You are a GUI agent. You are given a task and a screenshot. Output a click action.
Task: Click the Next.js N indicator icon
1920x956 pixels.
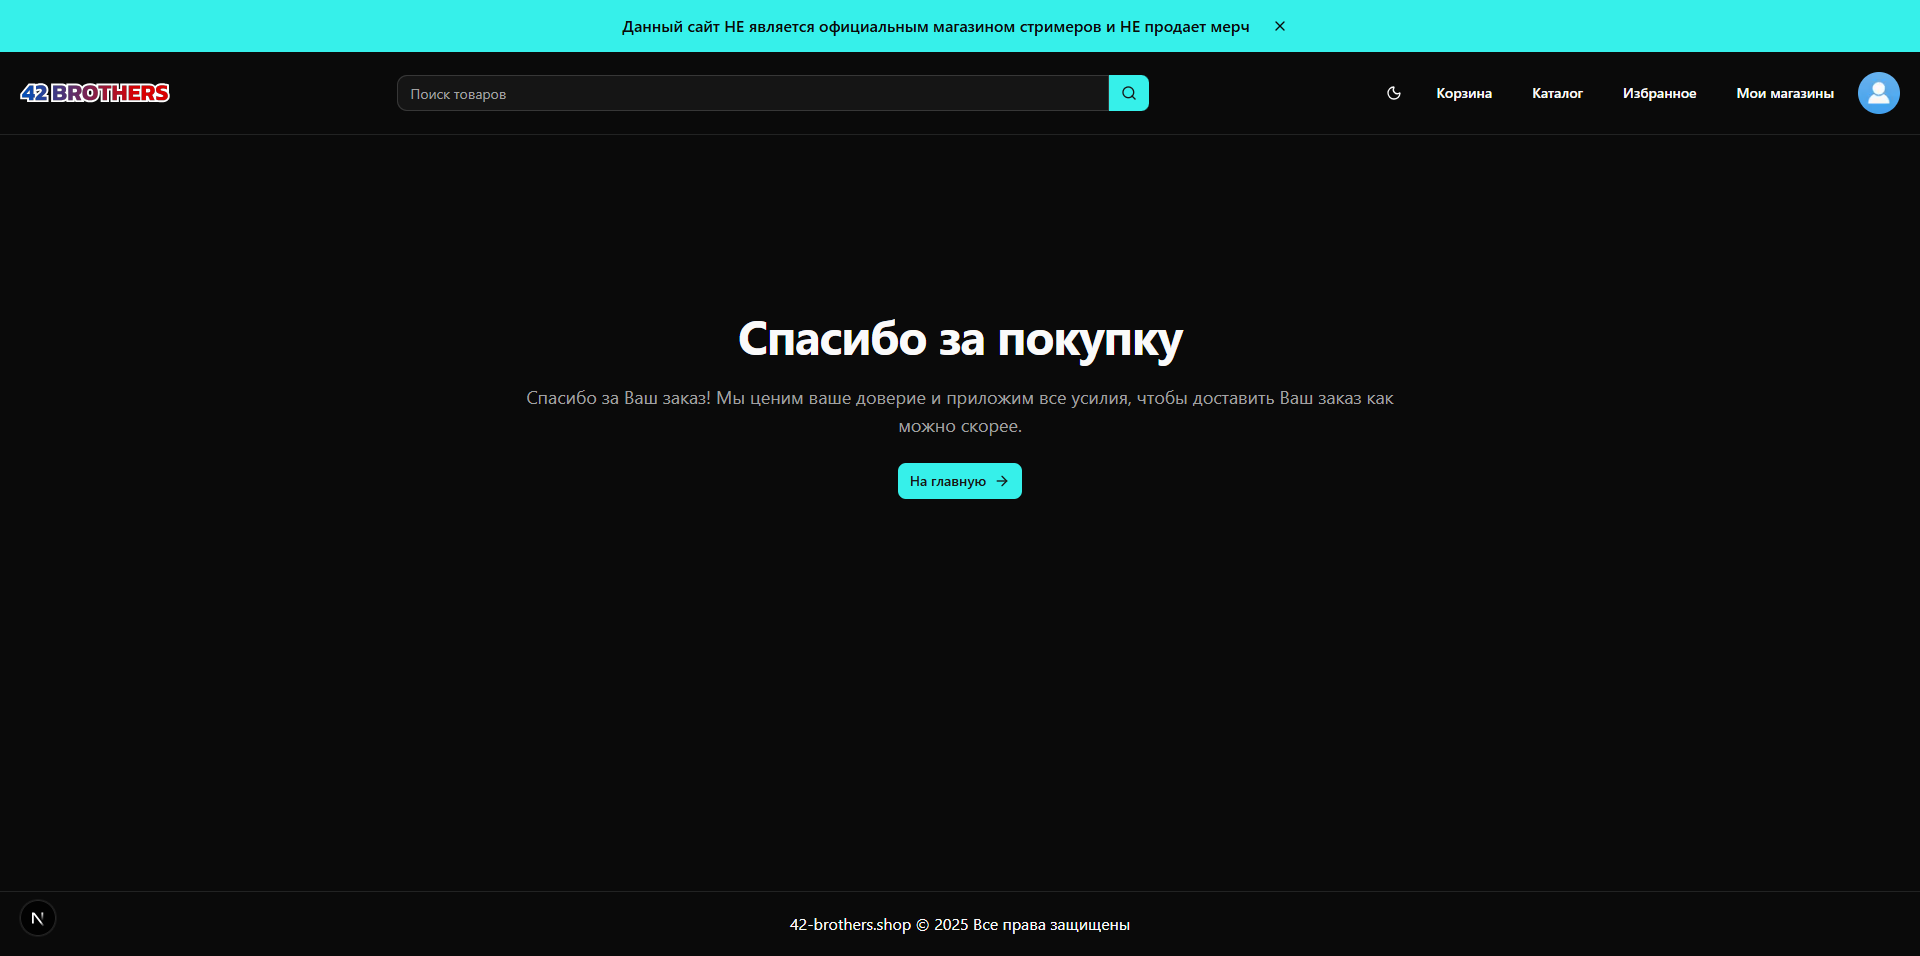point(38,918)
